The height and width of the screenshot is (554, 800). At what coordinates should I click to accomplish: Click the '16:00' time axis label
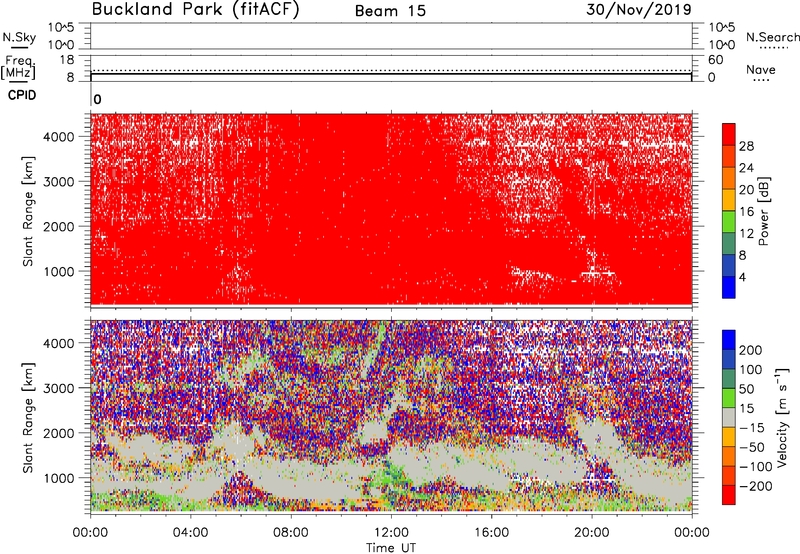[491, 533]
